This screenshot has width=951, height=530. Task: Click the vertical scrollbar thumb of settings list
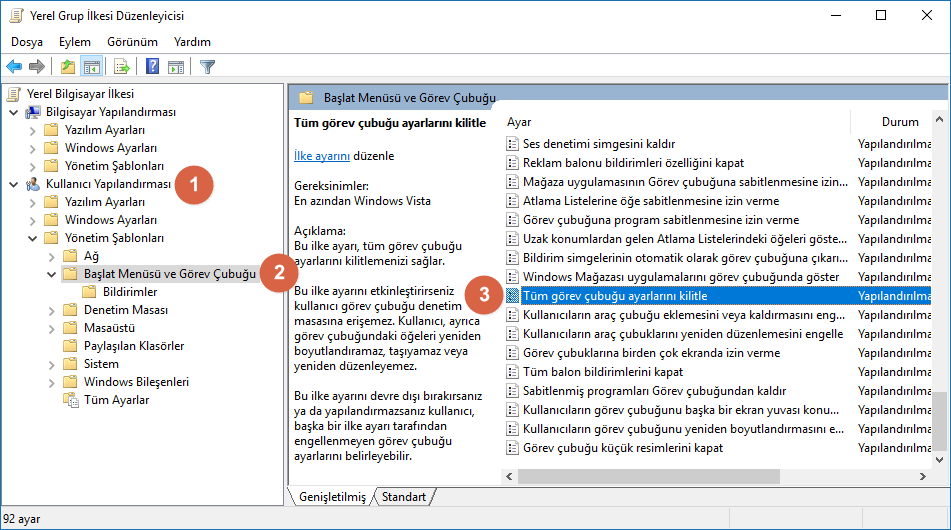coord(939,420)
